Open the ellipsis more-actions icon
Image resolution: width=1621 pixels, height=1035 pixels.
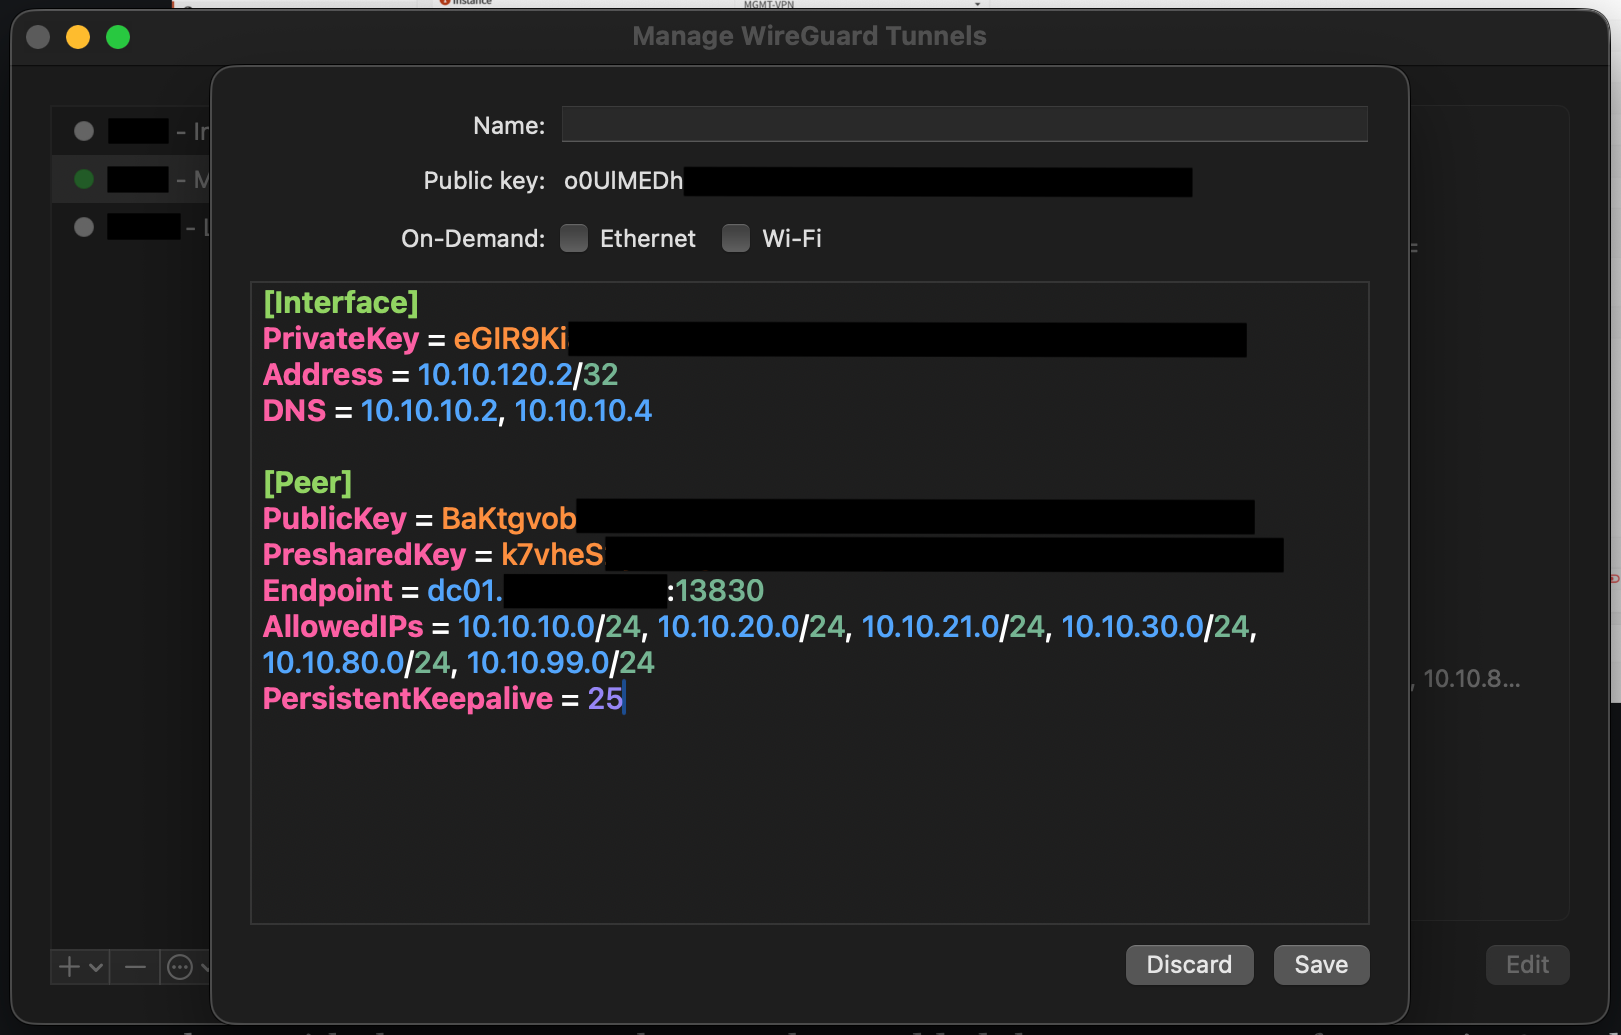[181, 967]
